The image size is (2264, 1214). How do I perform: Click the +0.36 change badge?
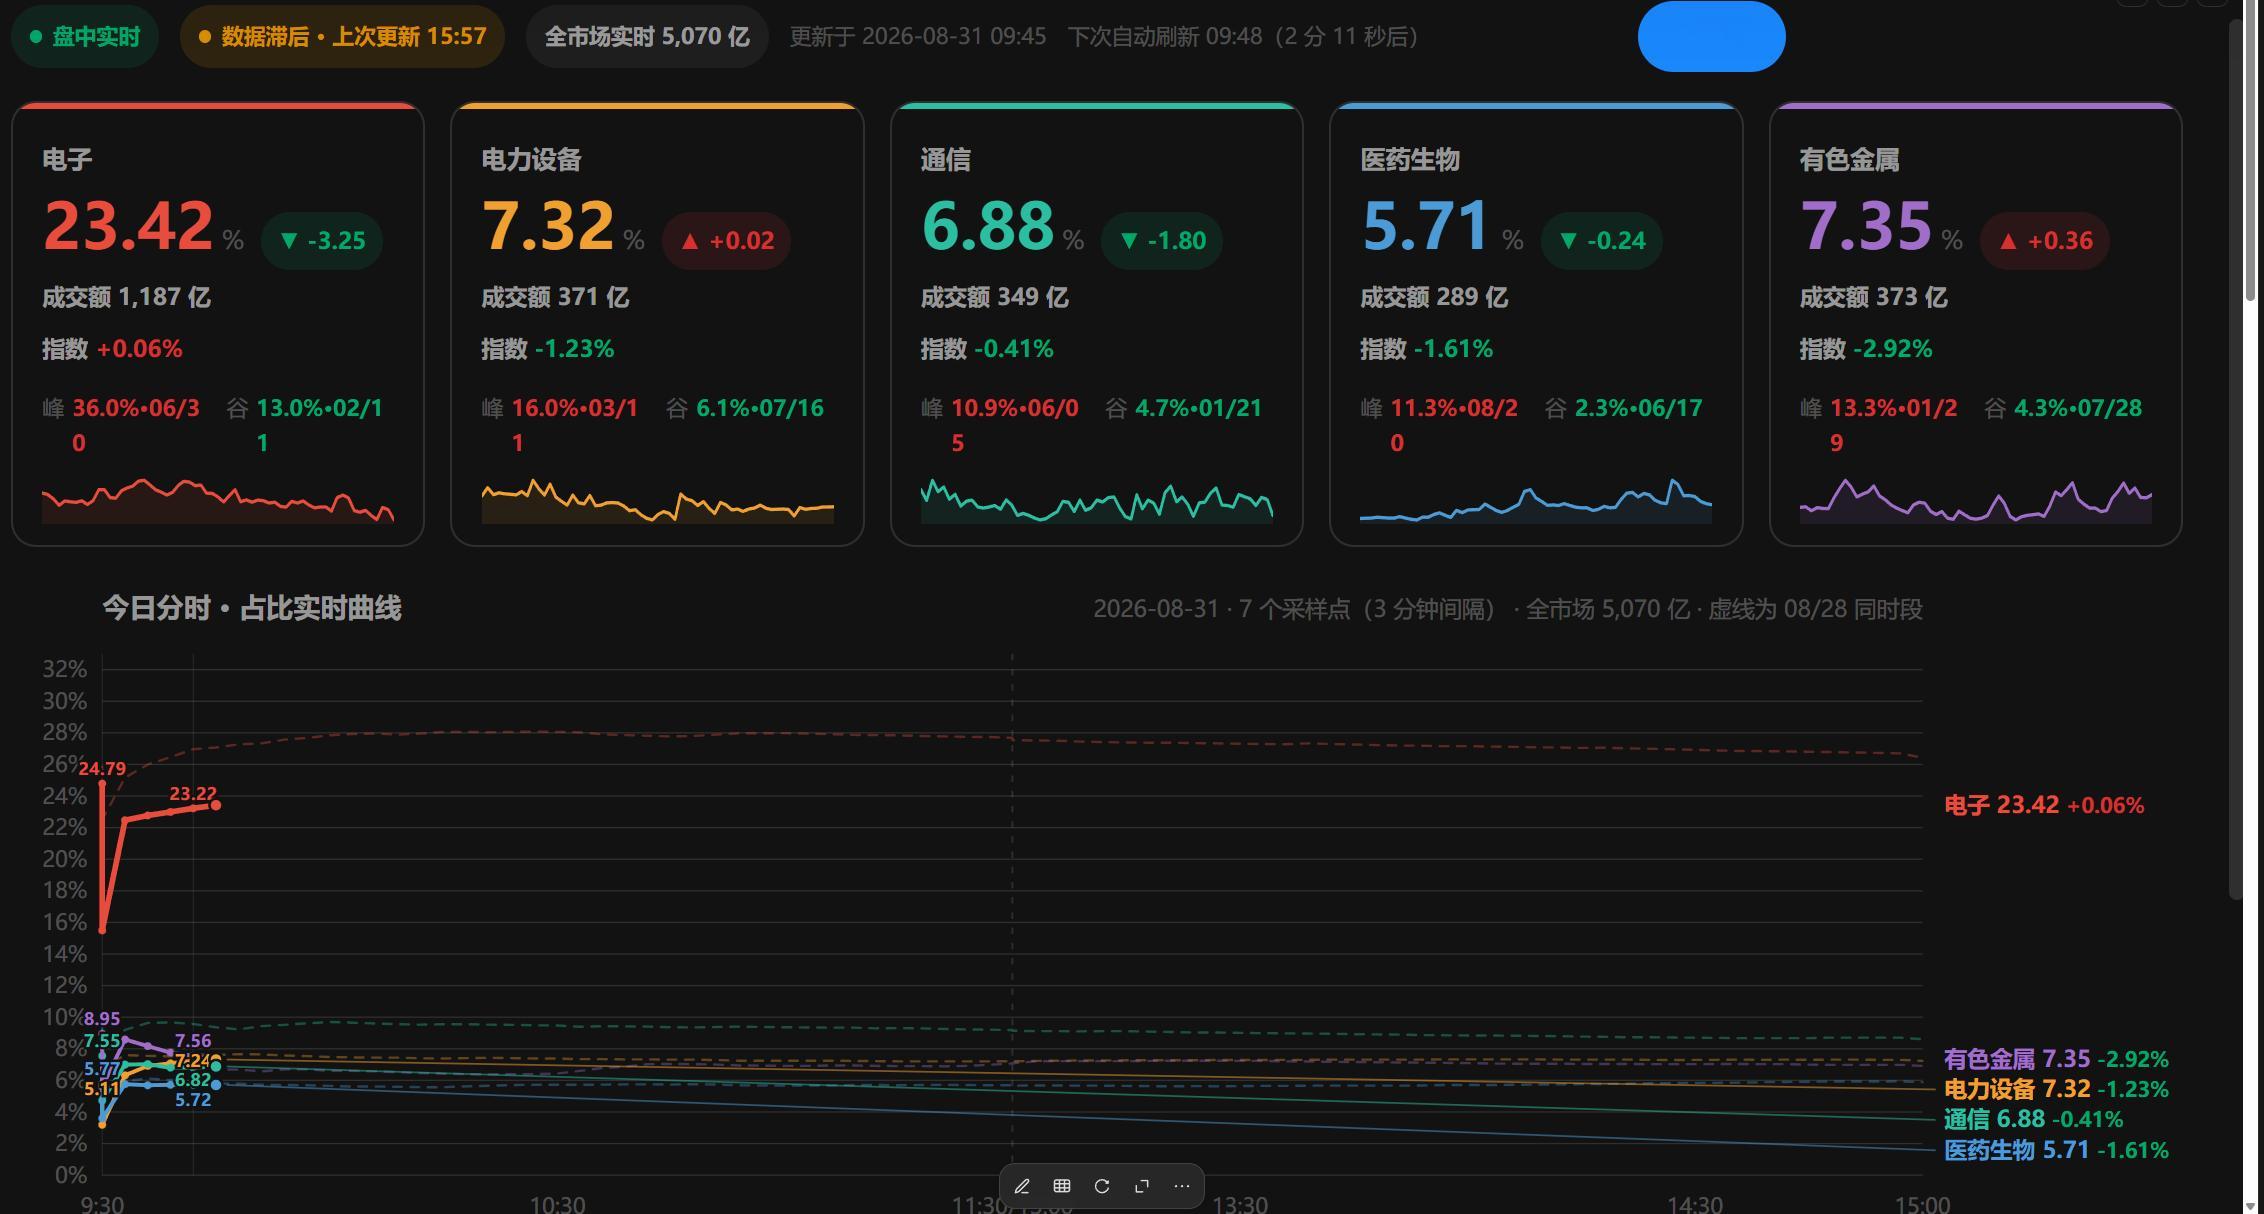pos(2045,240)
